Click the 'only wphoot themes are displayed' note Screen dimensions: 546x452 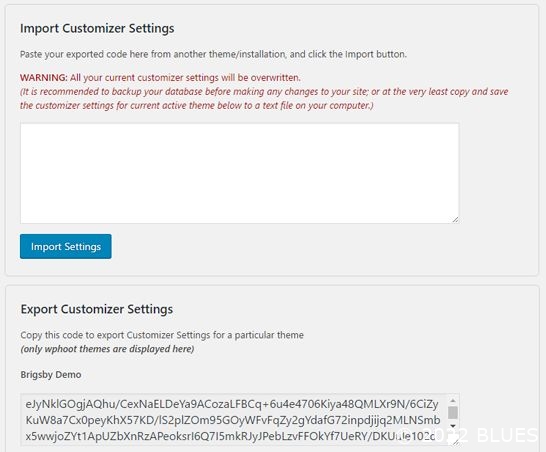tap(107, 349)
